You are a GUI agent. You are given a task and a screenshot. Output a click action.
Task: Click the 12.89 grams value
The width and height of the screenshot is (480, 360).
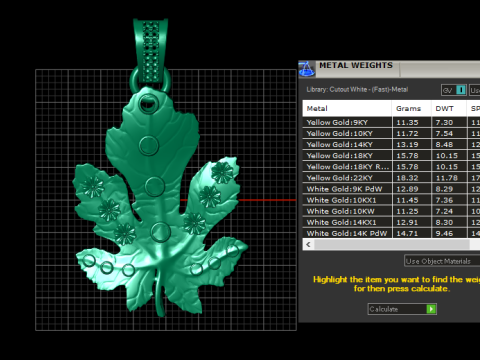[407, 189]
